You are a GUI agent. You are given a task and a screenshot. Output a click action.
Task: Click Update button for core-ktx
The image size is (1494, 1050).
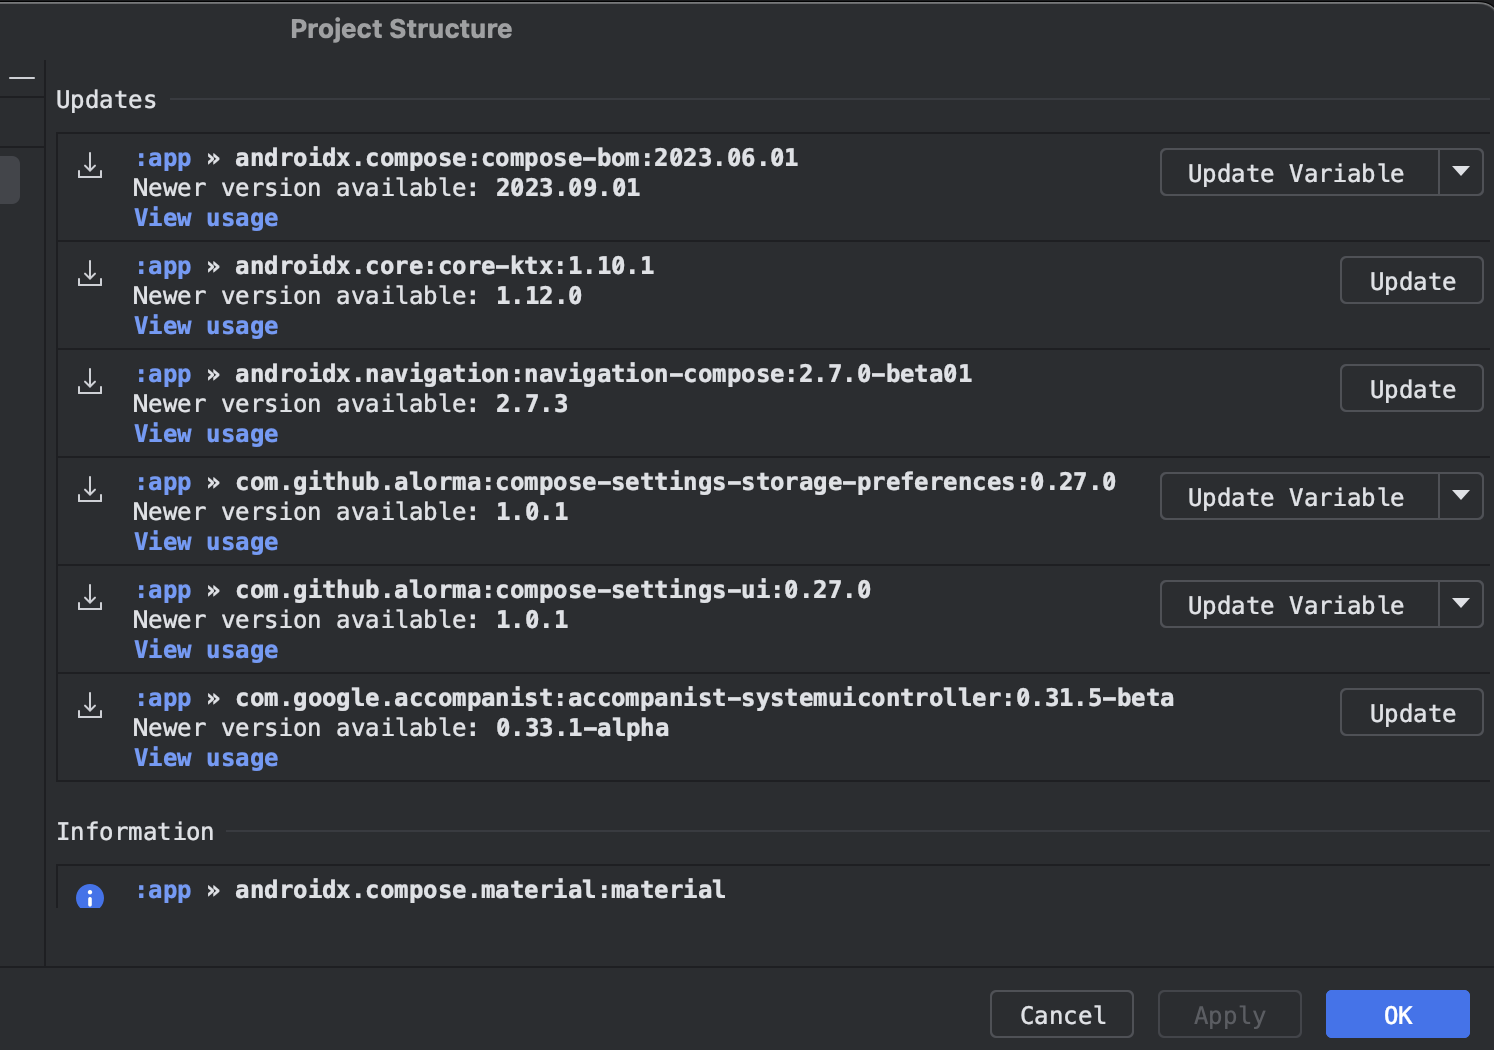click(1412, 280)
